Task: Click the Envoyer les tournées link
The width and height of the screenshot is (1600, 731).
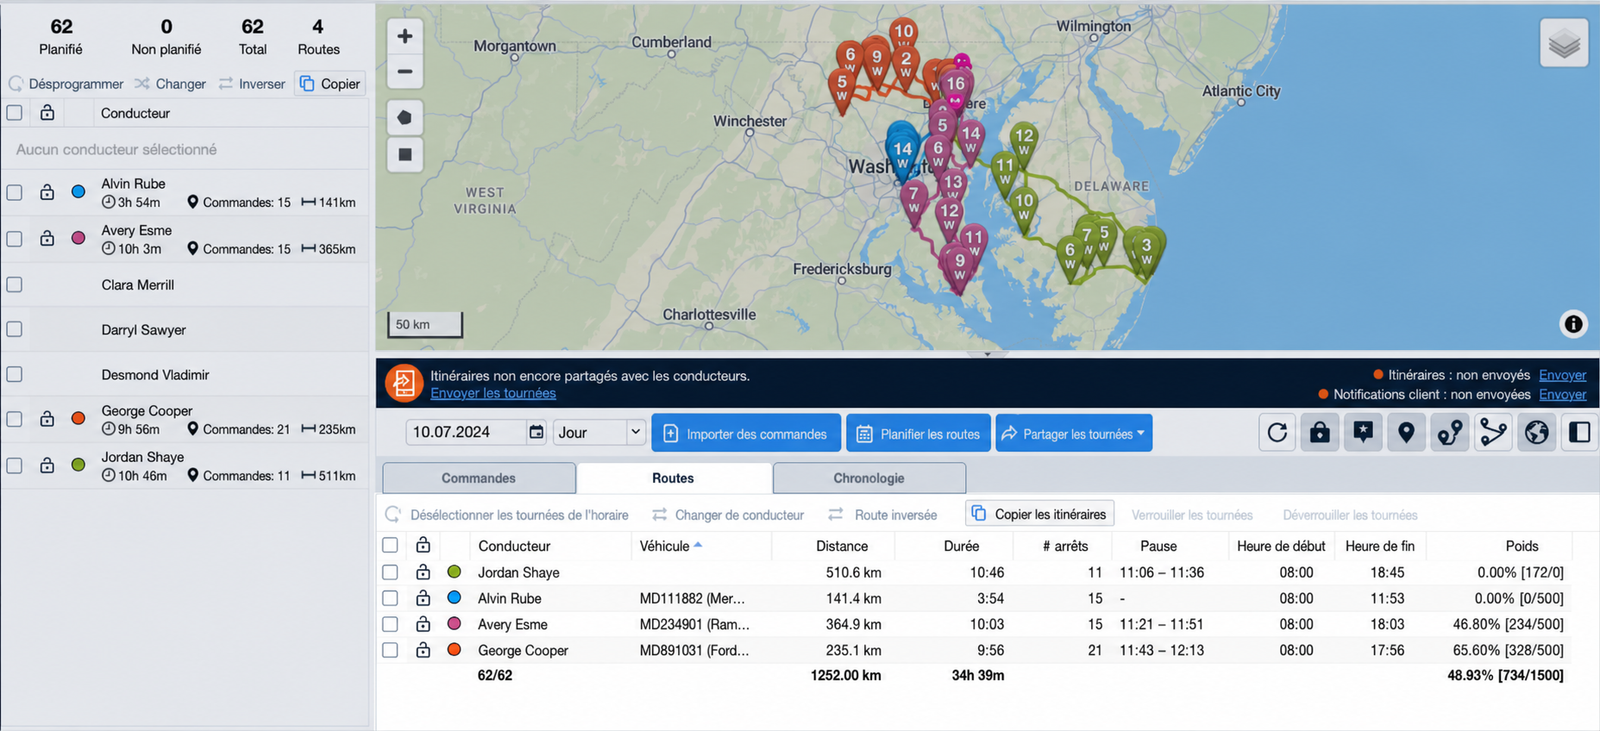Action: [493, 393]
